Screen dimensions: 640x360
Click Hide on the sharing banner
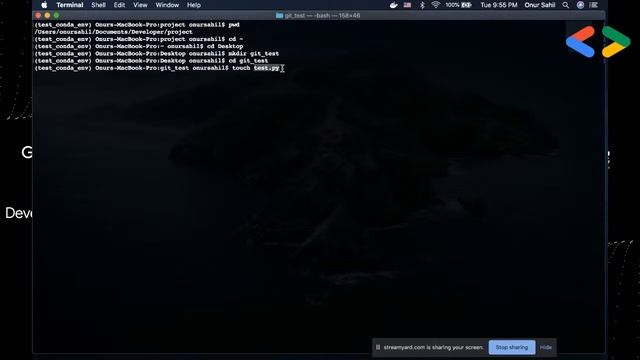point(546,347)
